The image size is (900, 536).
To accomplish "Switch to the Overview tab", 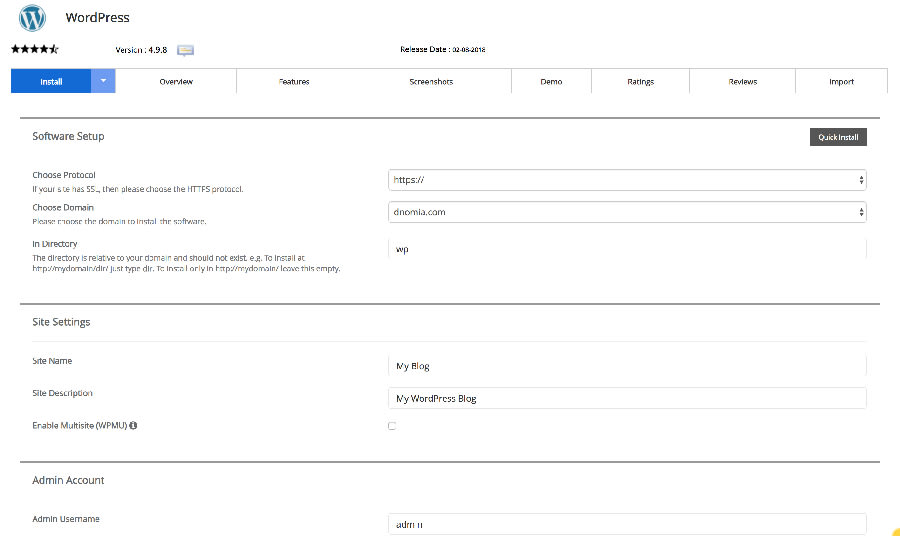I will pyautogui.click(x=176, y=81).
